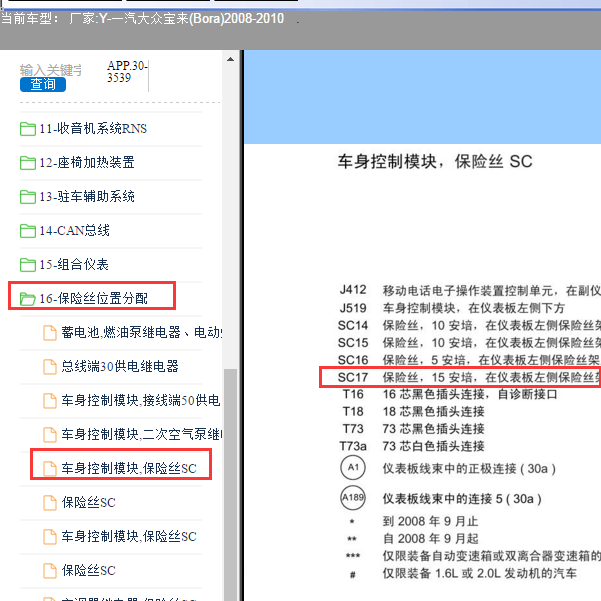Click the 自 2008 年 9 月起 footnote
The height and width of the screenshot is (601, 601).
pos(430,539)
